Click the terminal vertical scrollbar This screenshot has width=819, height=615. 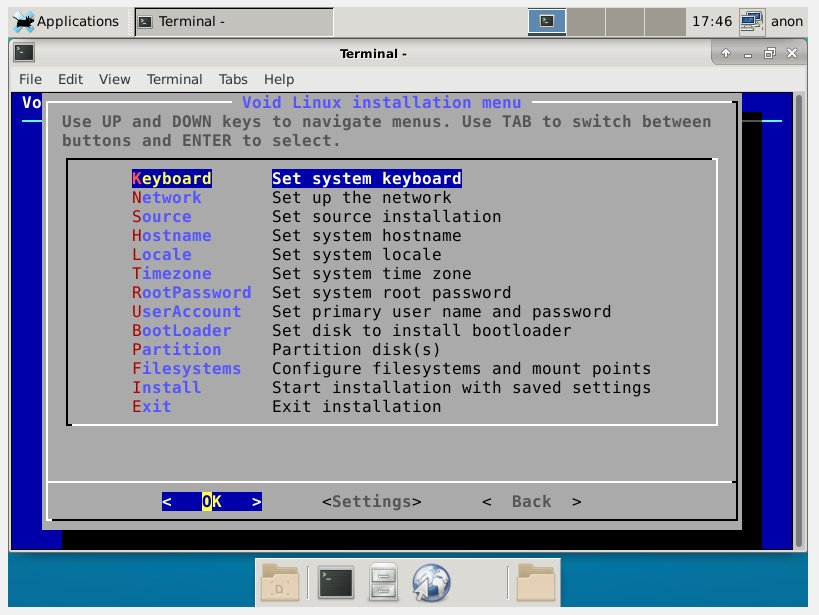point(799,321)
